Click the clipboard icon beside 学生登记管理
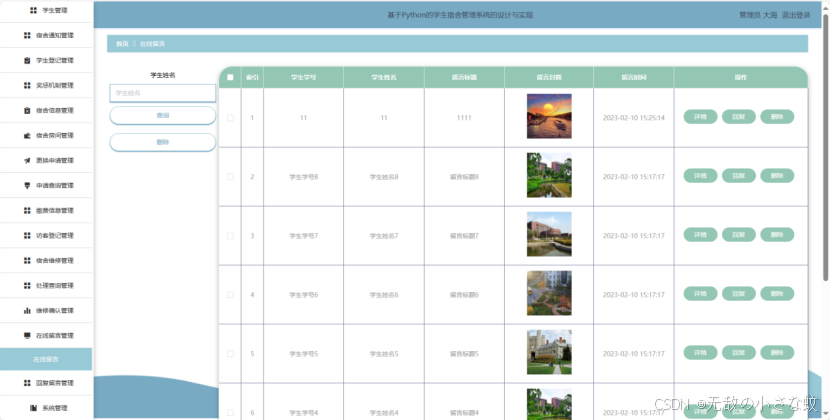Screen dimensions: 830x420 (x=27, y=60)
